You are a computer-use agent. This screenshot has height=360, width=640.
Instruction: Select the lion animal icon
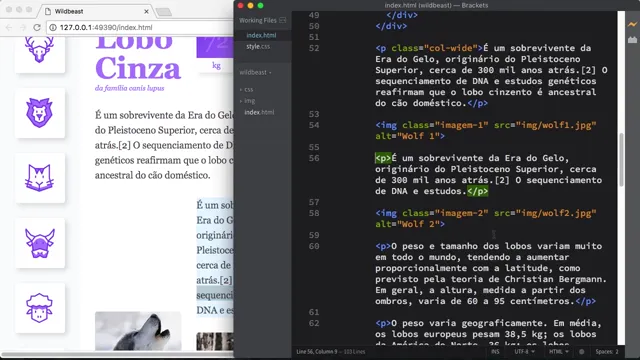click(x=39, y=113)
